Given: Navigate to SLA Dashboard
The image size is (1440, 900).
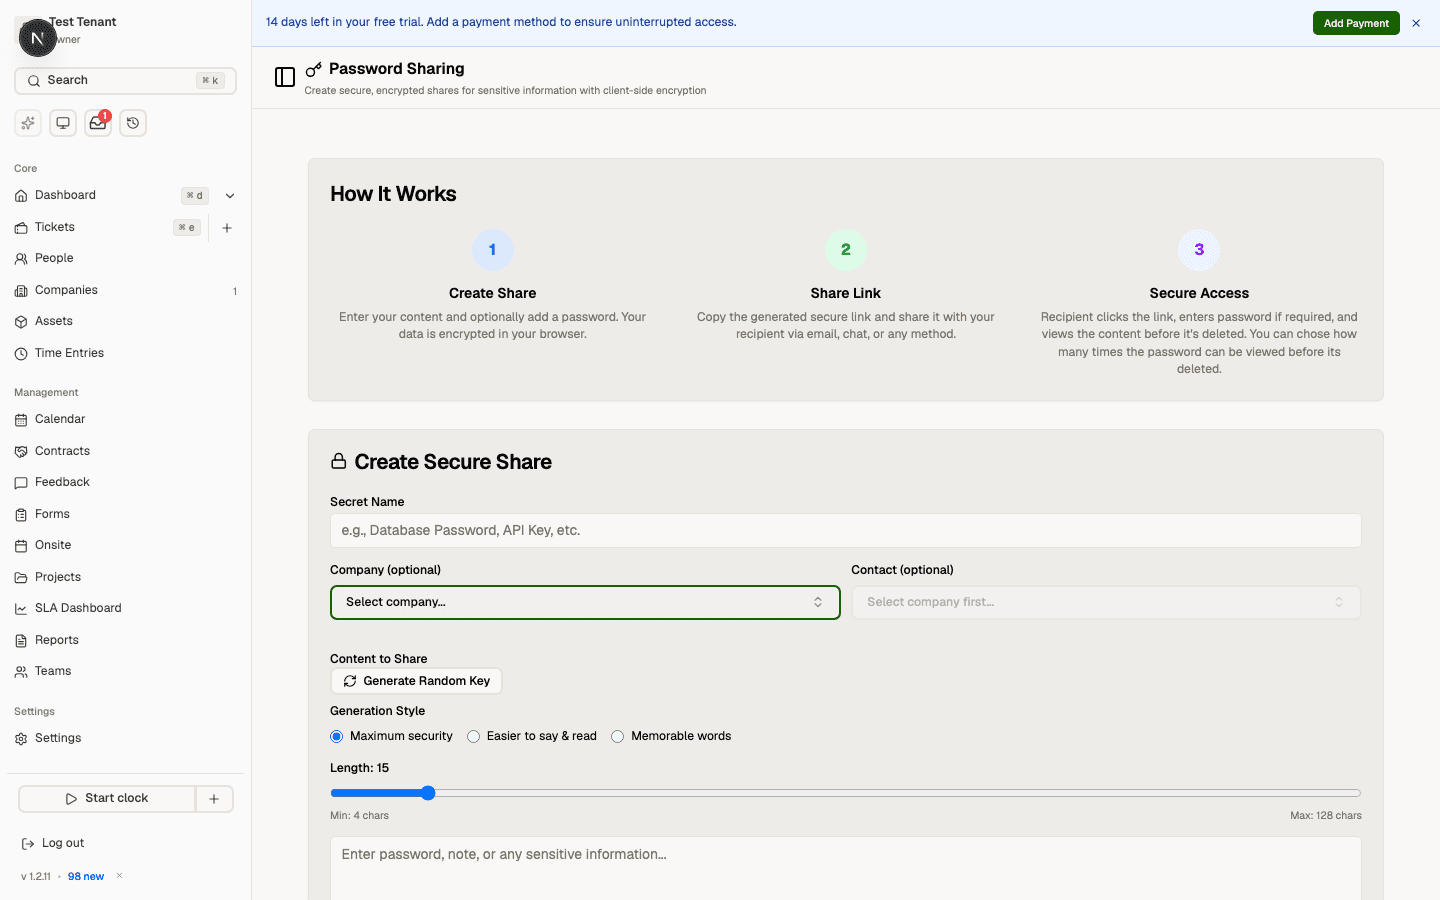Looking at the screenshot, I should [77, 607].
